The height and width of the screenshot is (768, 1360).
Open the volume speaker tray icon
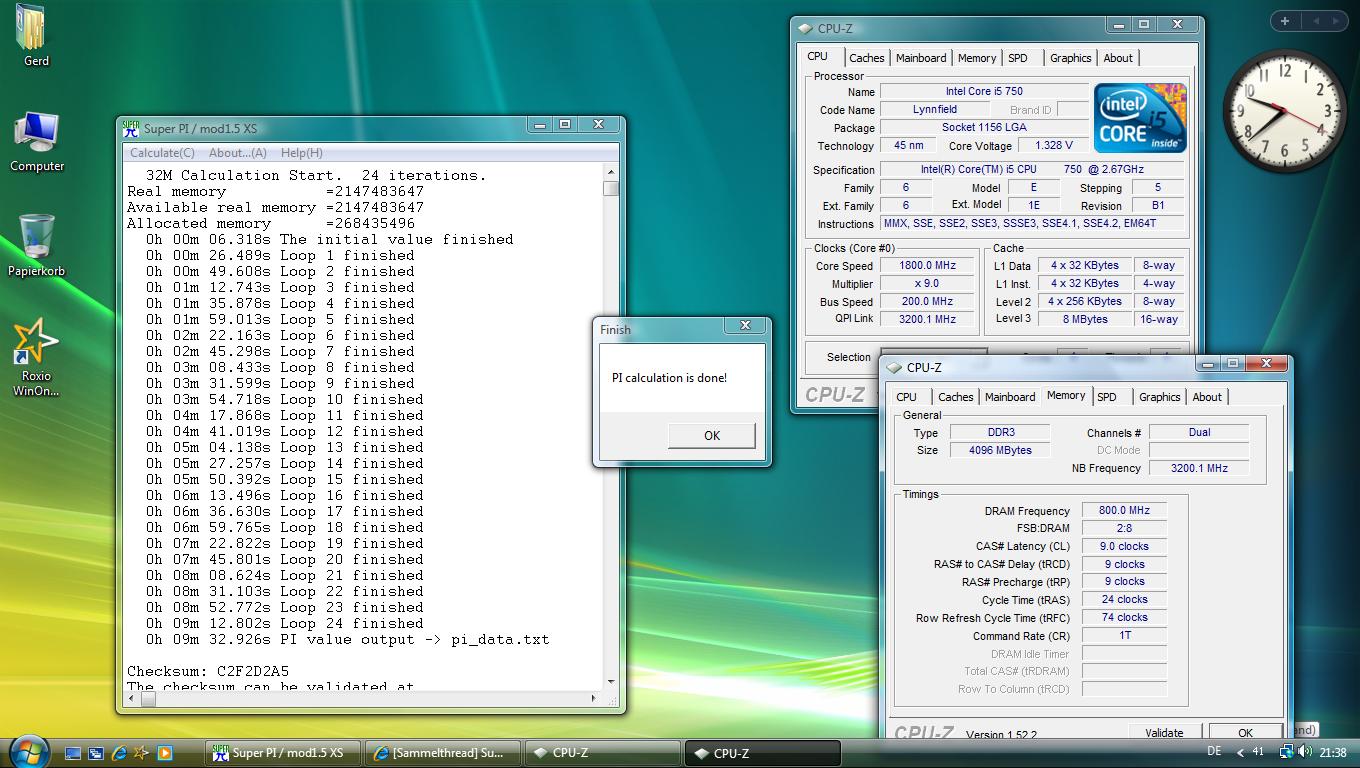(1305, 752)
